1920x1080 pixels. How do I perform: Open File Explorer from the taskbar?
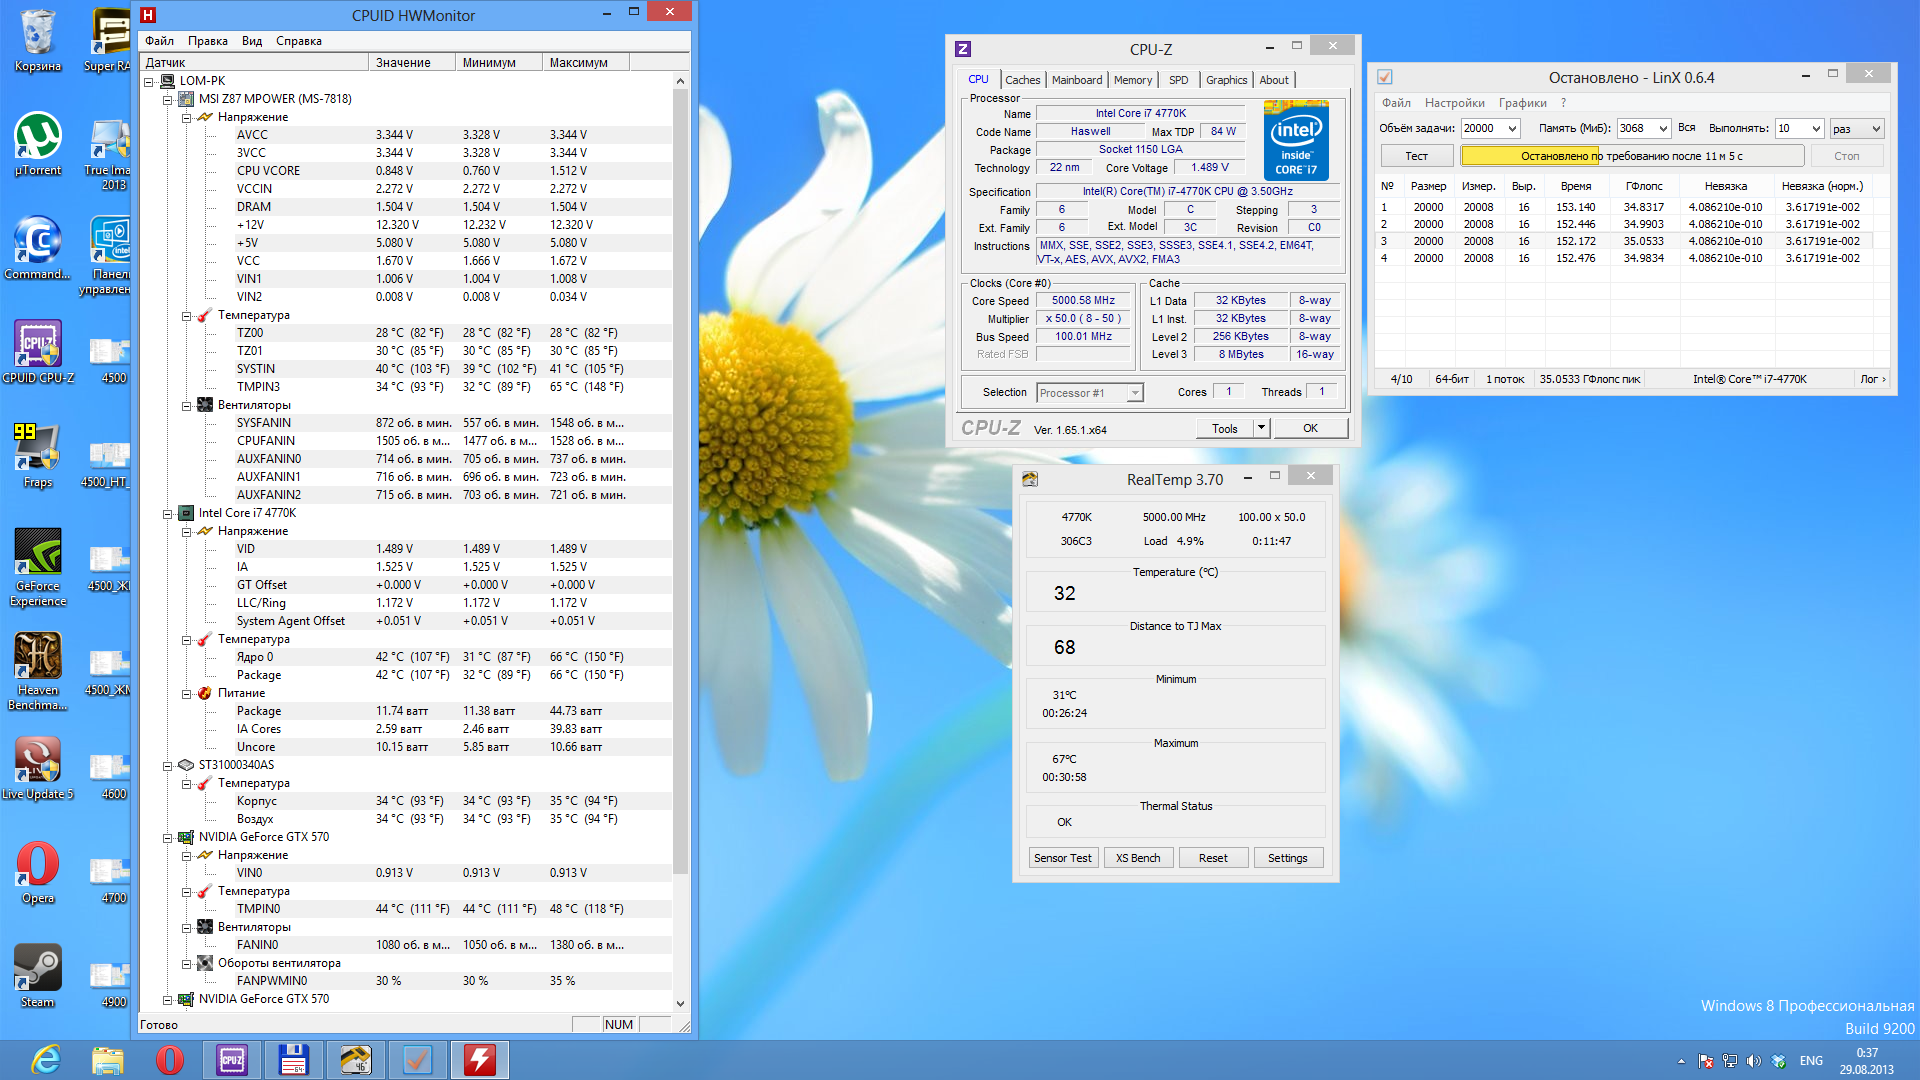107,1060
